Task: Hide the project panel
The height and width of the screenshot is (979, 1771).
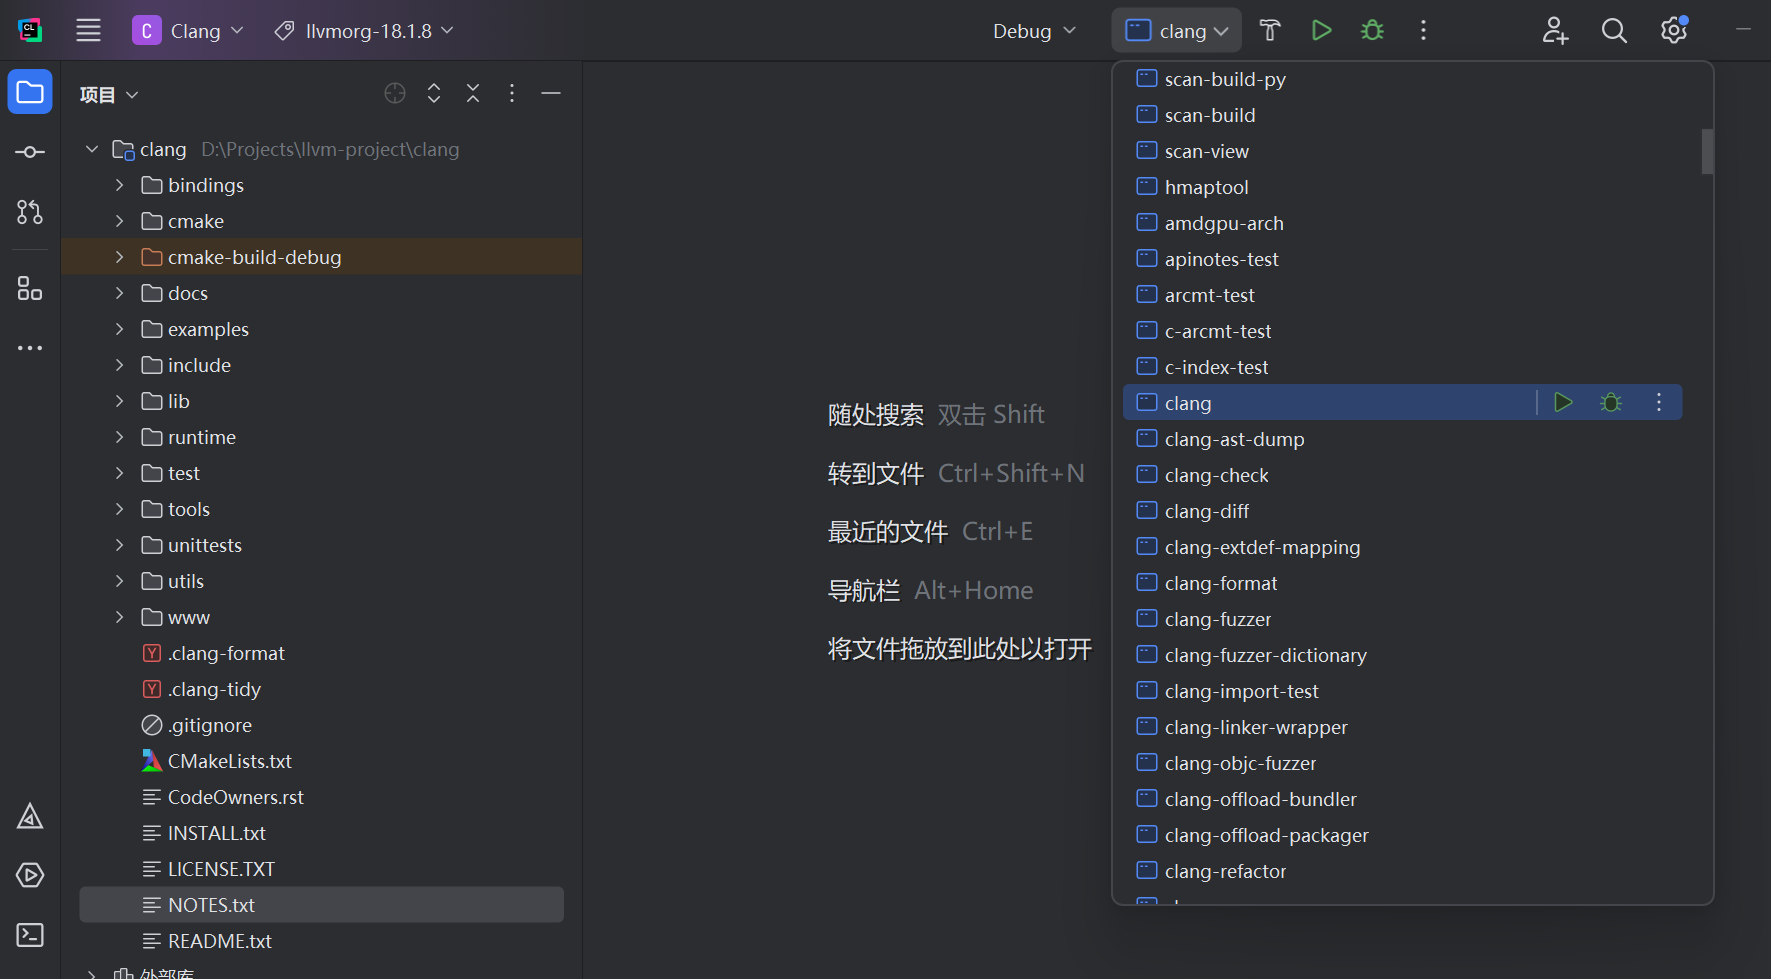Action: (551, 93)
